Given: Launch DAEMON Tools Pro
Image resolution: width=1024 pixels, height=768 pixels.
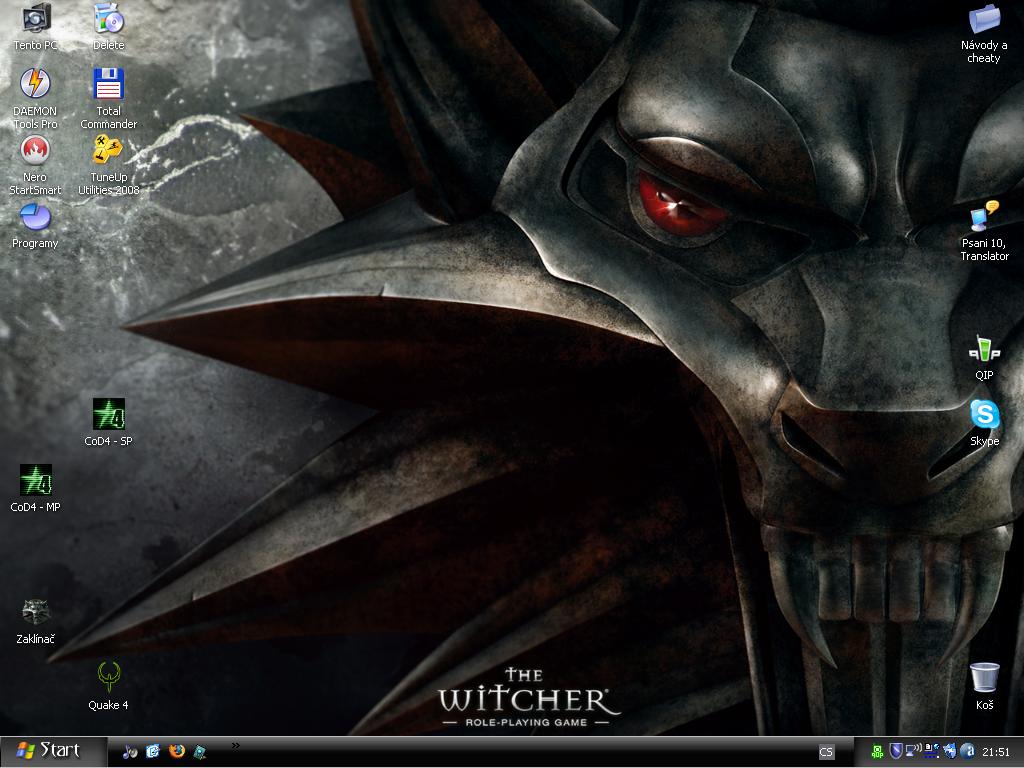Looking at the screenshot, I should point(35,98).
